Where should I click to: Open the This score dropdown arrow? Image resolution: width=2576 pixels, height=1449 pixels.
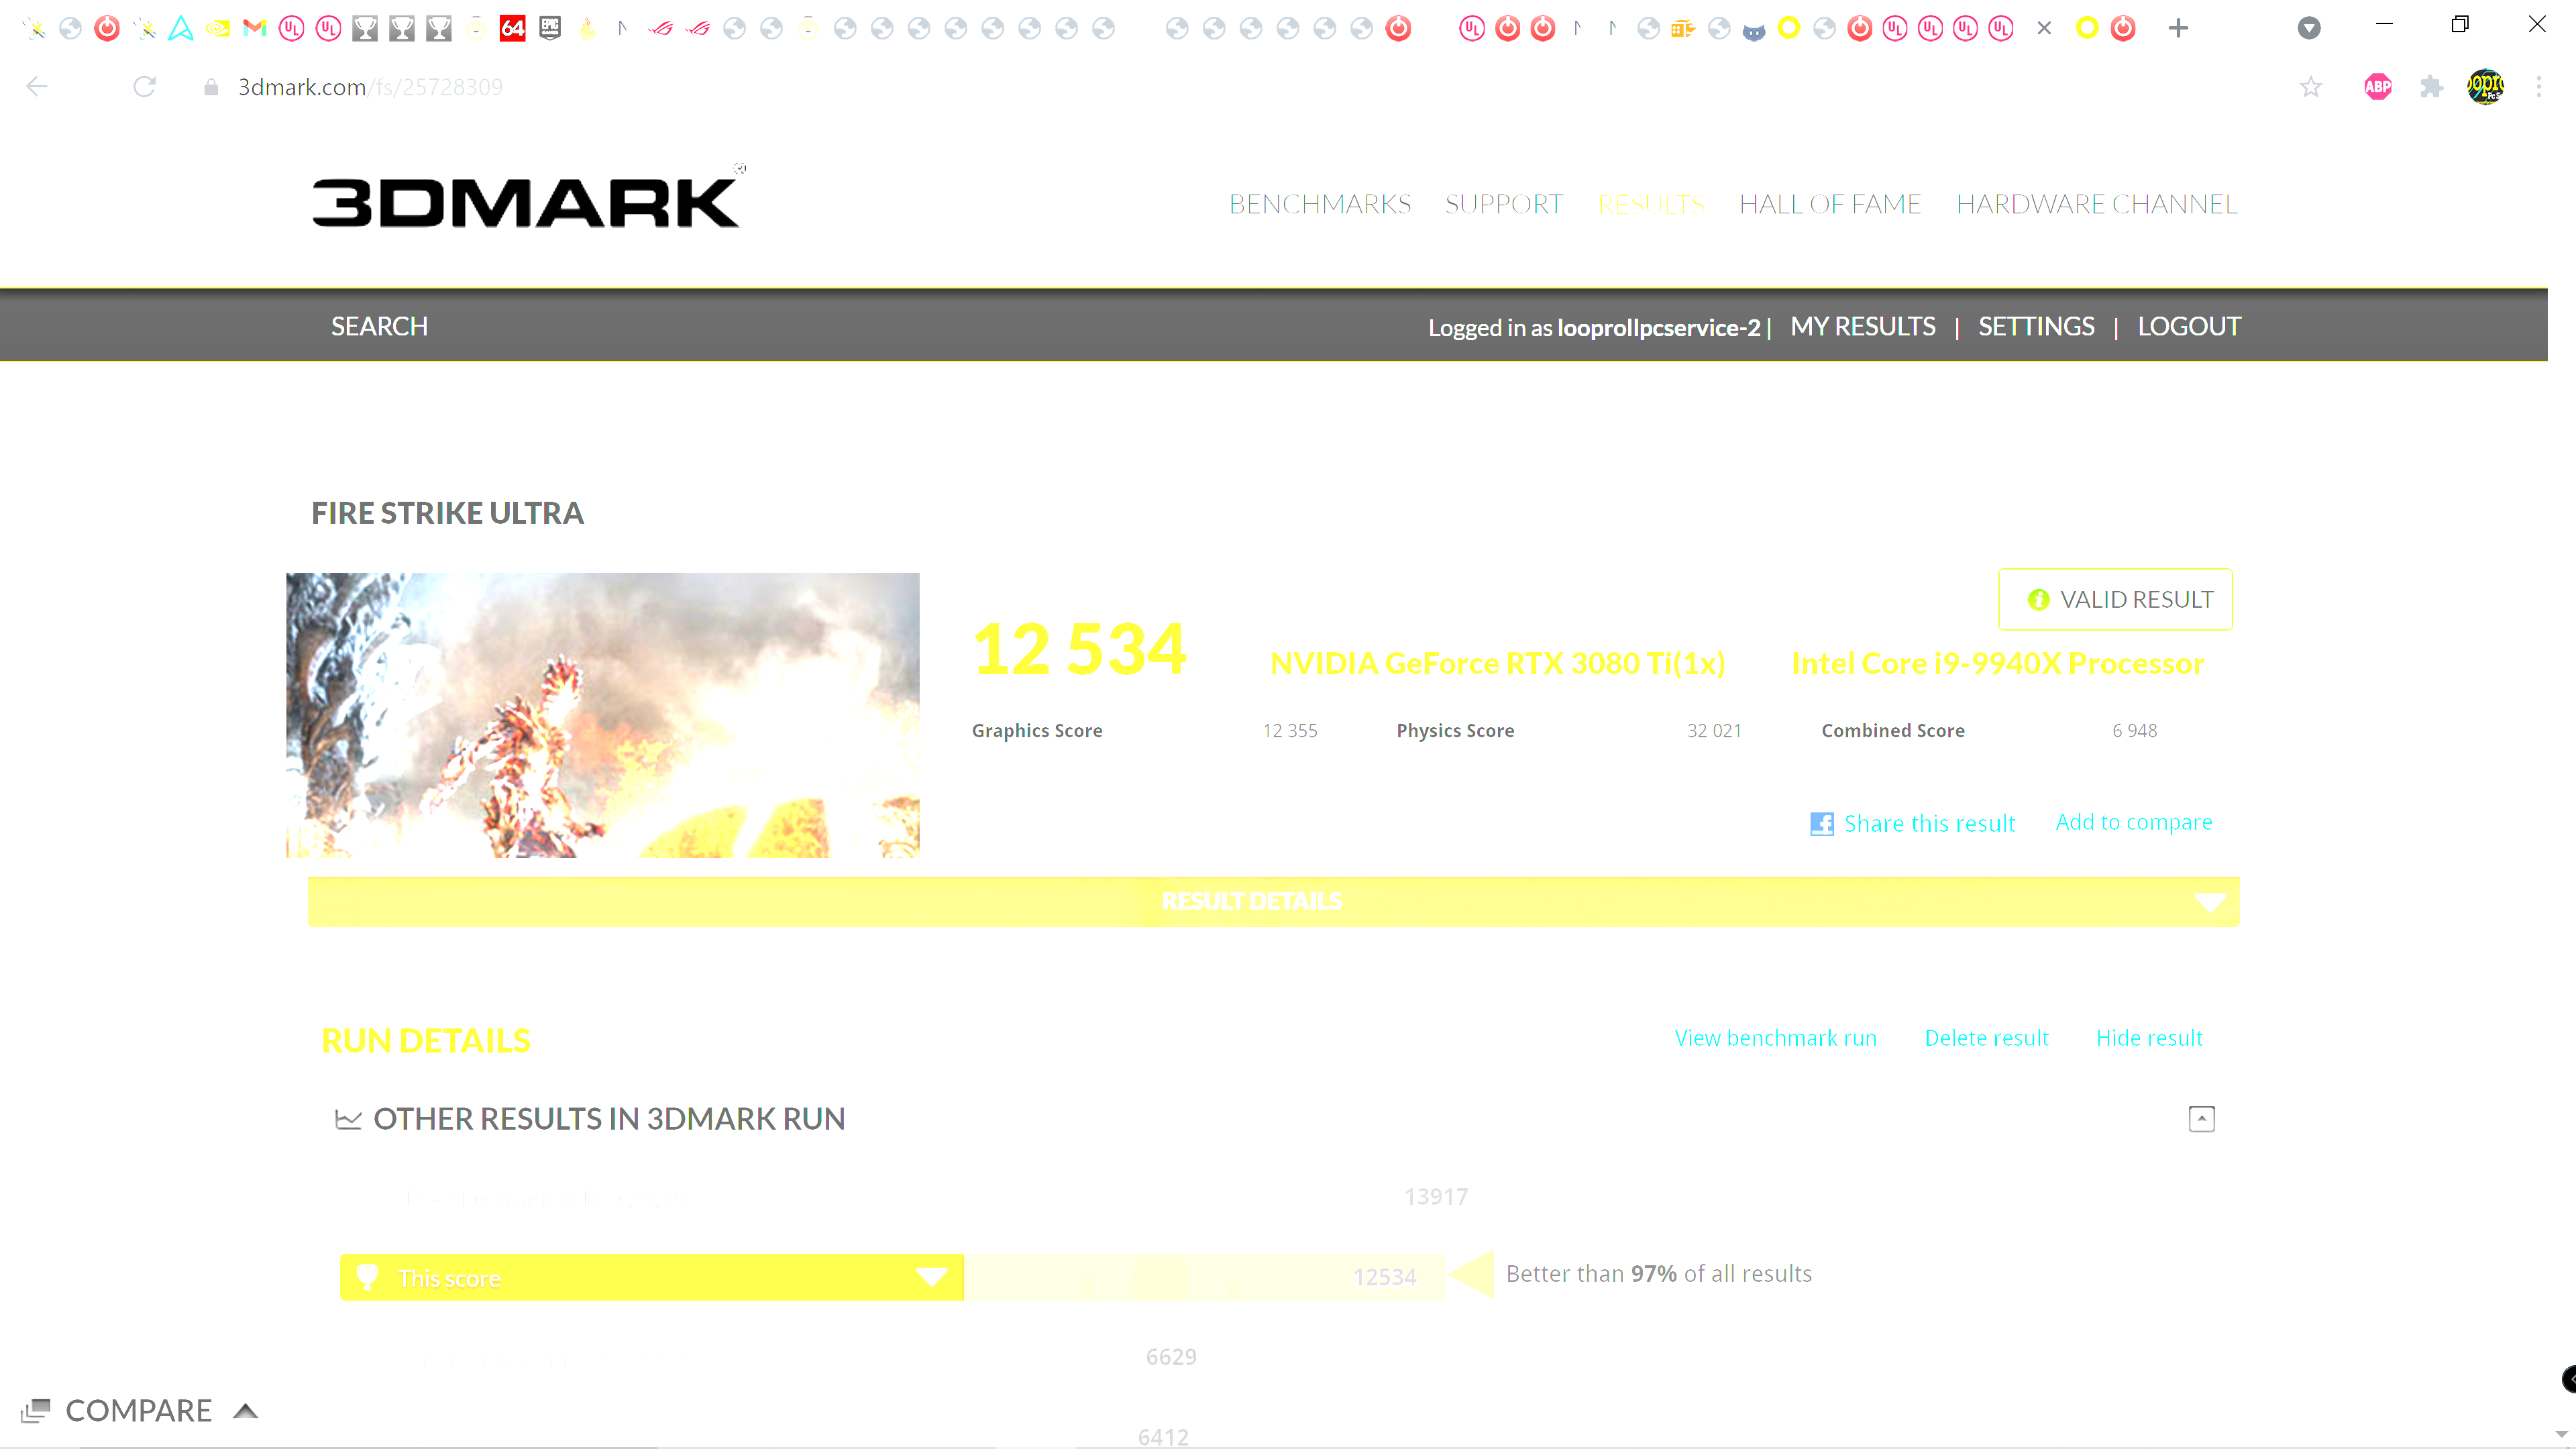pyautogui.click(x=931, y=1277)
